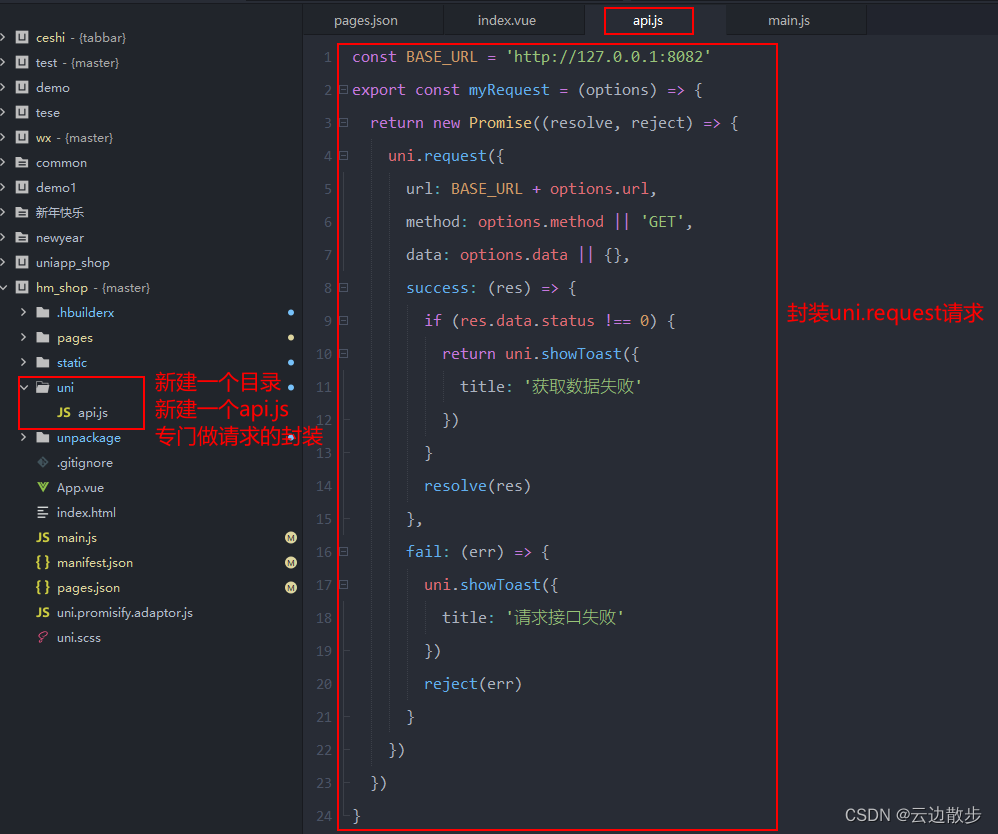Click modified badge next to main.js
This screenshot has height=834, width=998.
click(x=291, y=537)
